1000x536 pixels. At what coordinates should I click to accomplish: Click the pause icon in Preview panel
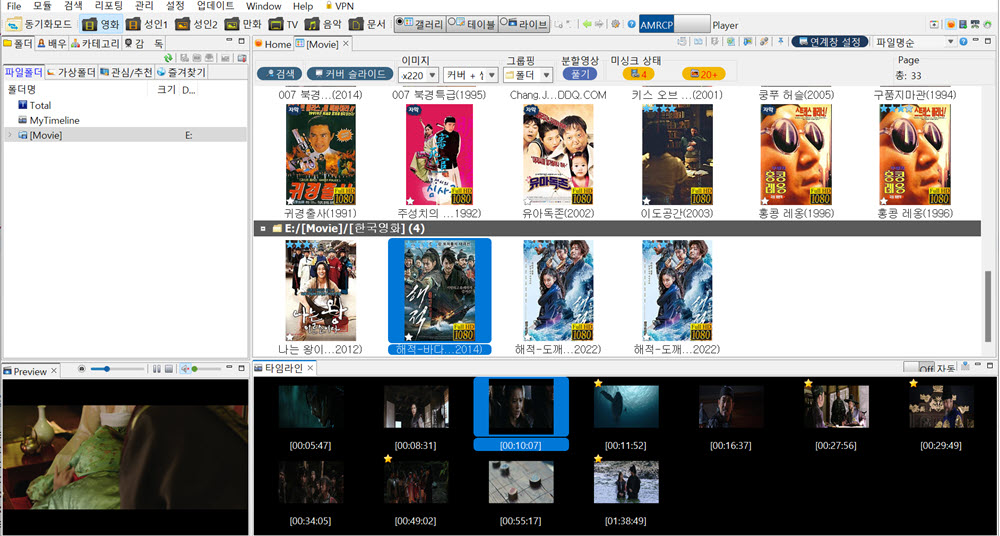point(156,369)
